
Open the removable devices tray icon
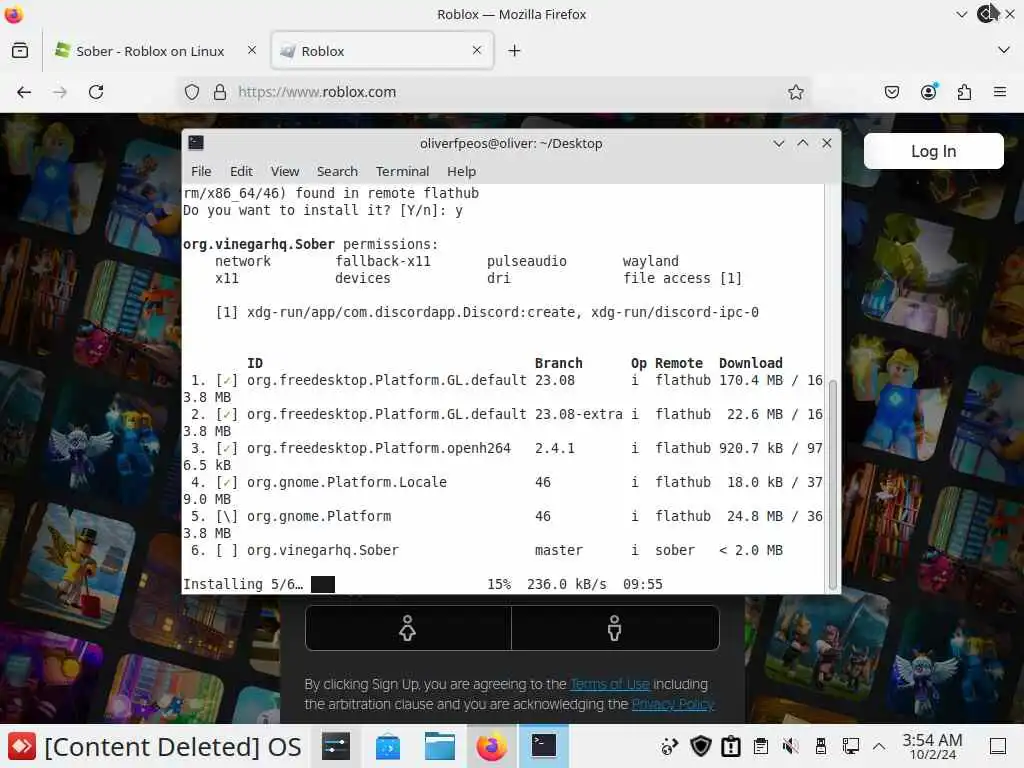pos(821,746)
